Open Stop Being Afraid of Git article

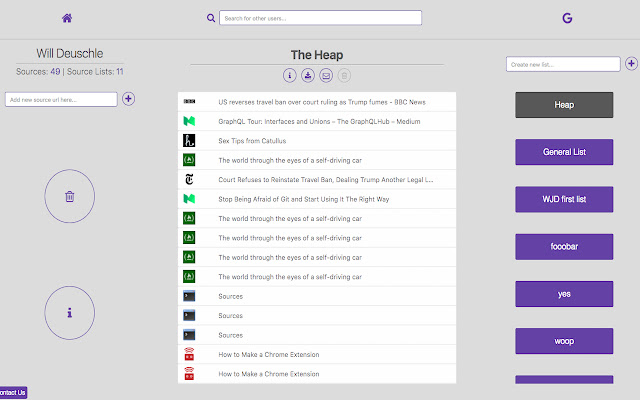(304, 199)
